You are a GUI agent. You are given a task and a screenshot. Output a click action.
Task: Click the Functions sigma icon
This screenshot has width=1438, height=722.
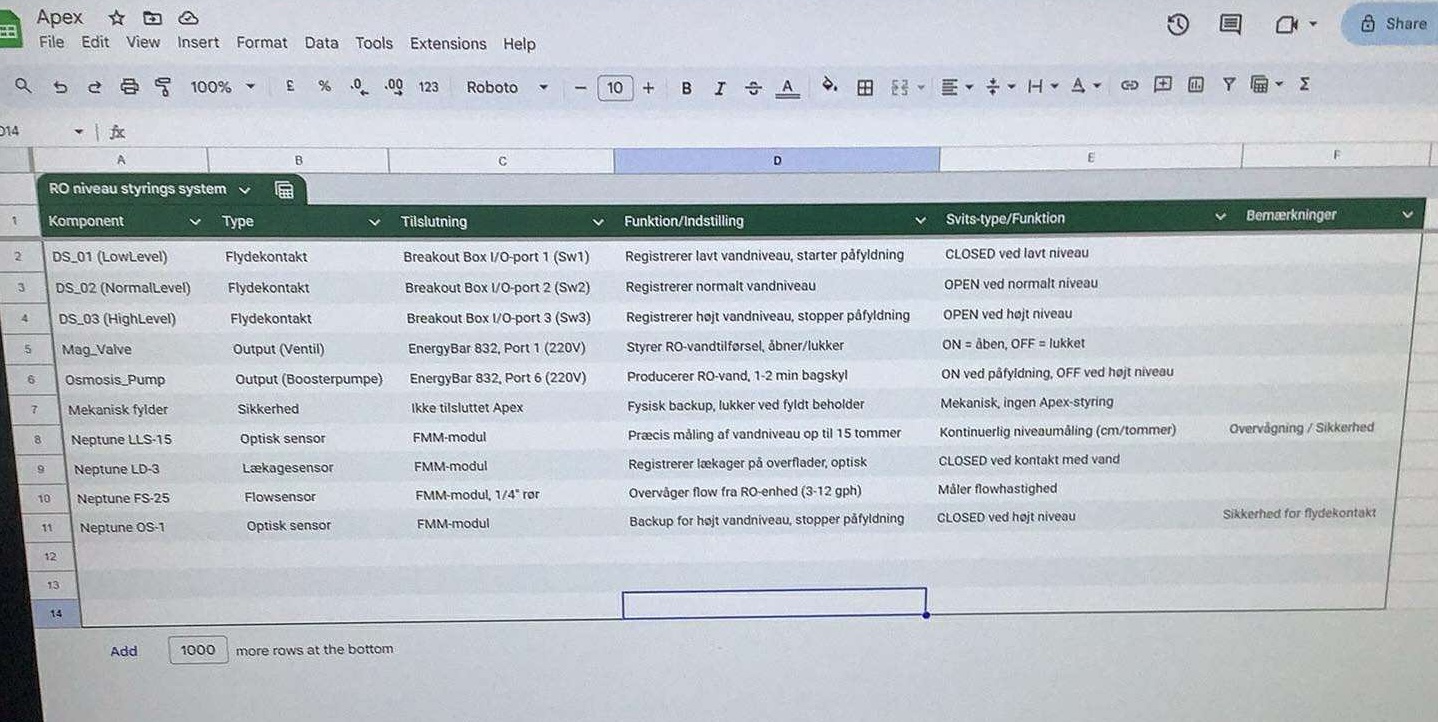[1304, 85]
